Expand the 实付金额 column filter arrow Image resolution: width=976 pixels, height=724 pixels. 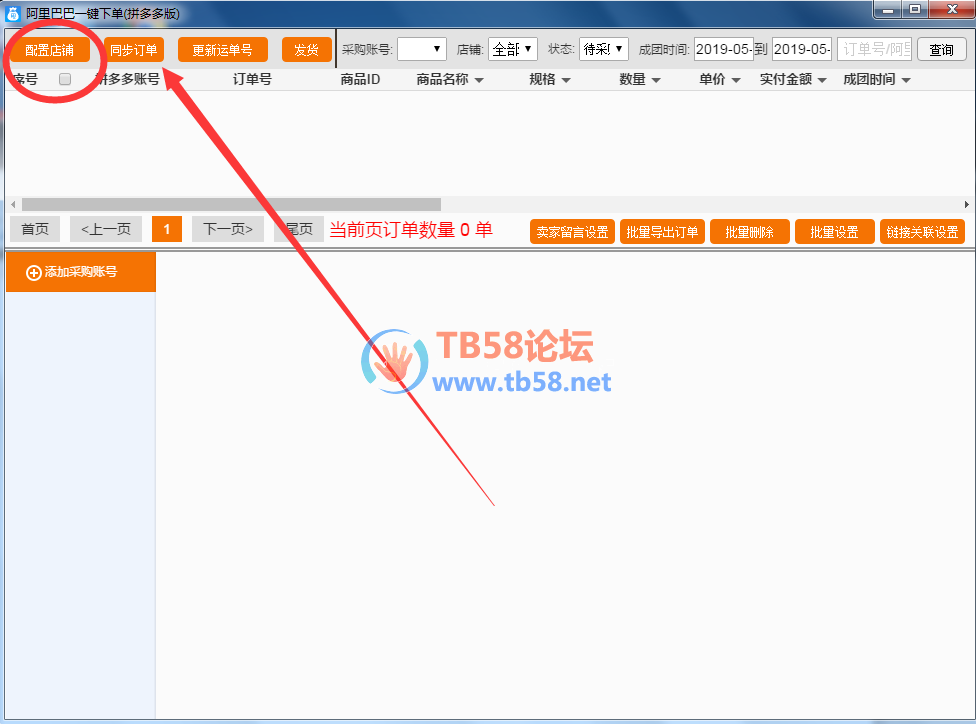click(822, 80)
